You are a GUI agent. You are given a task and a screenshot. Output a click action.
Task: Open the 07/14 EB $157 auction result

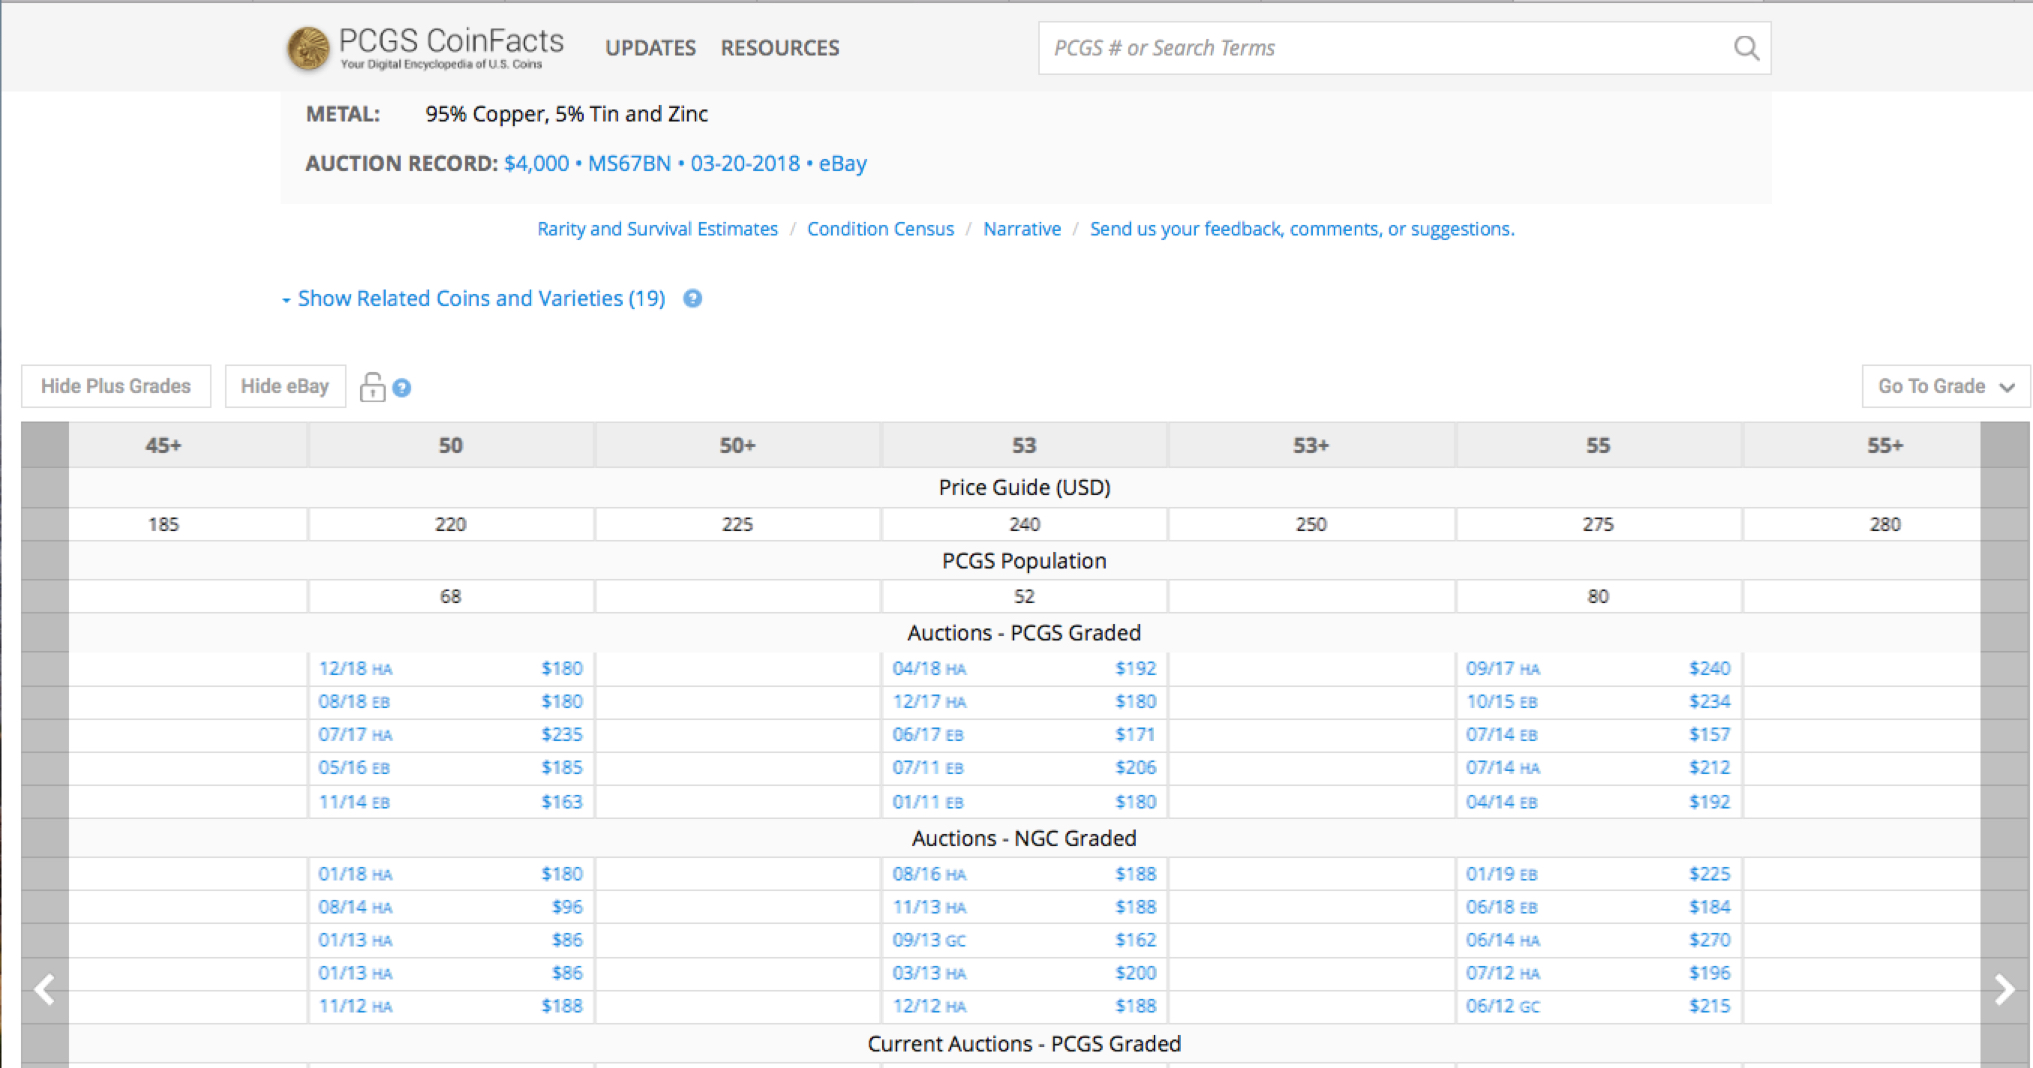click(x=1598, y=734)
